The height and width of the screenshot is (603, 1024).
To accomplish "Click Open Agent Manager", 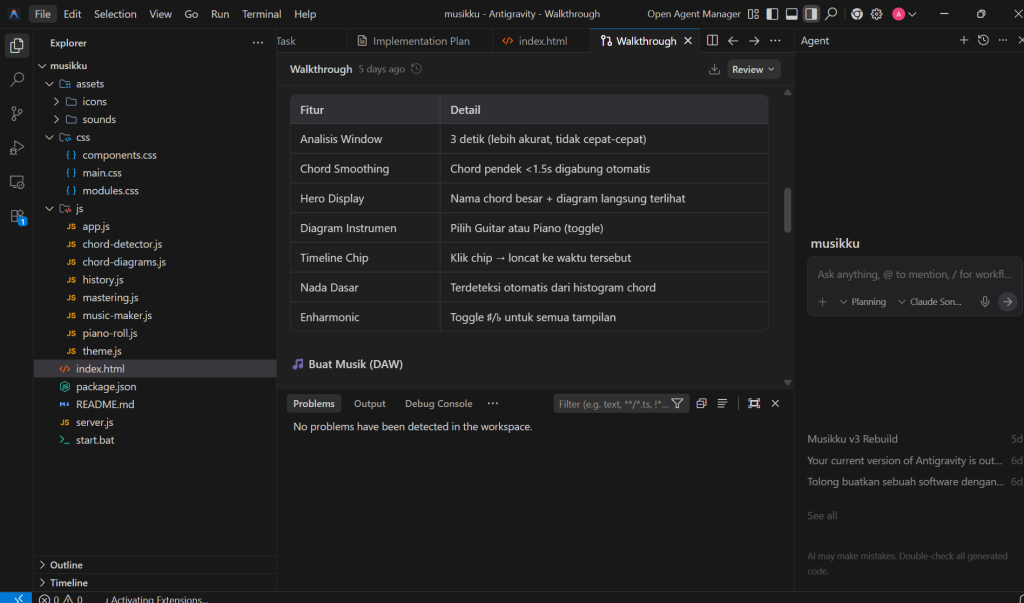I will click(694, 14).
